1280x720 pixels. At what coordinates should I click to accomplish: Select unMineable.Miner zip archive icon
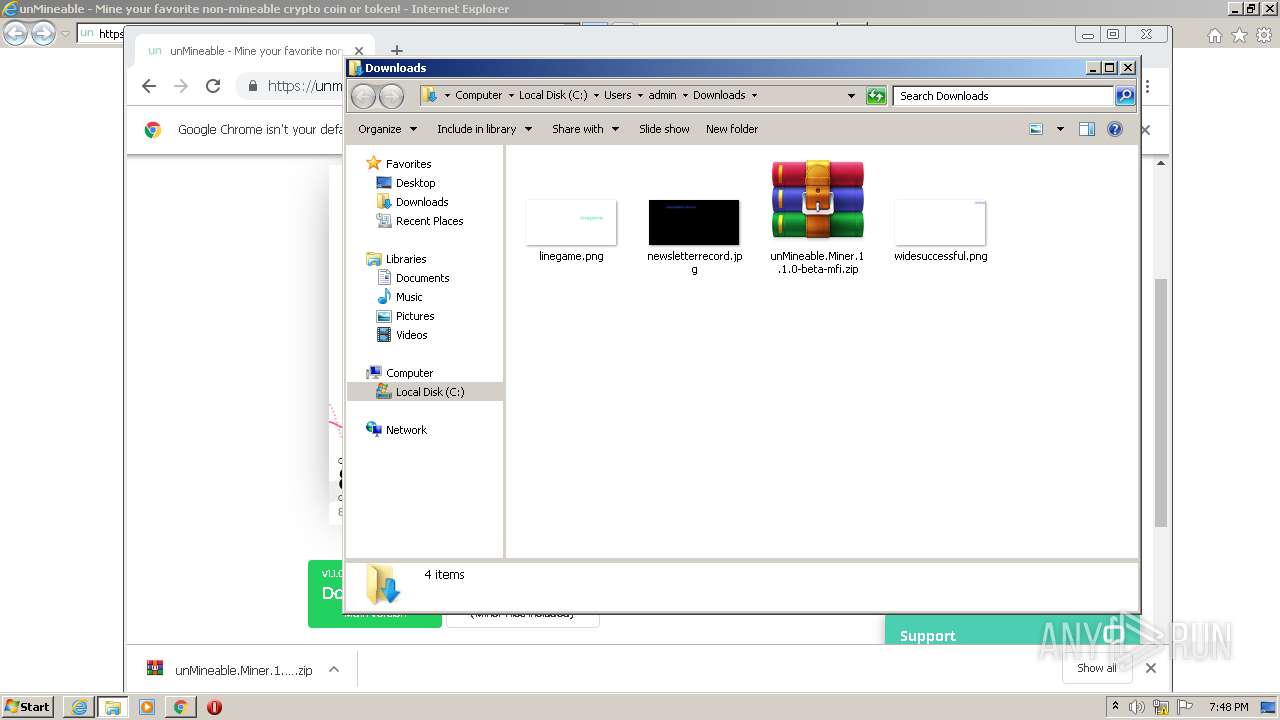[x=817, y=199]
